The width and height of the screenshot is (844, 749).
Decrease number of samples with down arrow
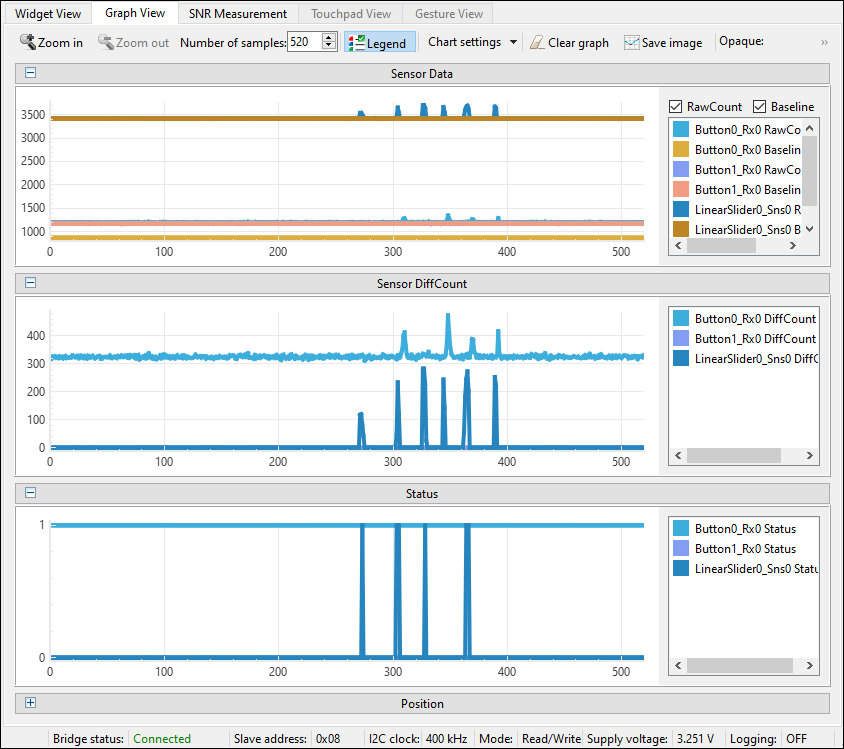tap(329, 46)
